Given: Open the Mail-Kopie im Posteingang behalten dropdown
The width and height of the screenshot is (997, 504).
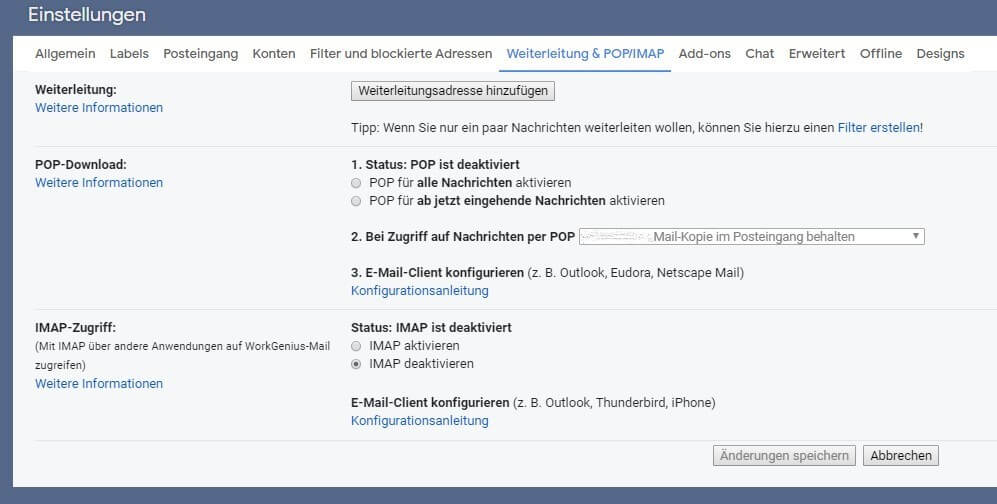Looking at the screenshot, I should [751, 237].
